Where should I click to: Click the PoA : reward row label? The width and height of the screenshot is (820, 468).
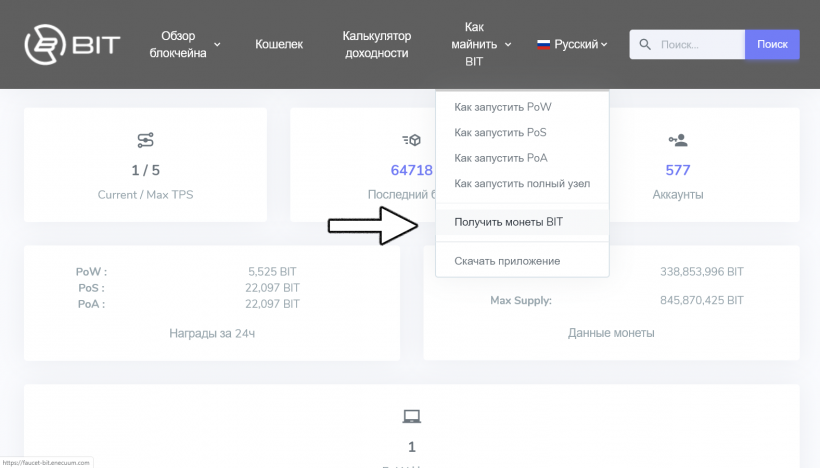(92, 304)
